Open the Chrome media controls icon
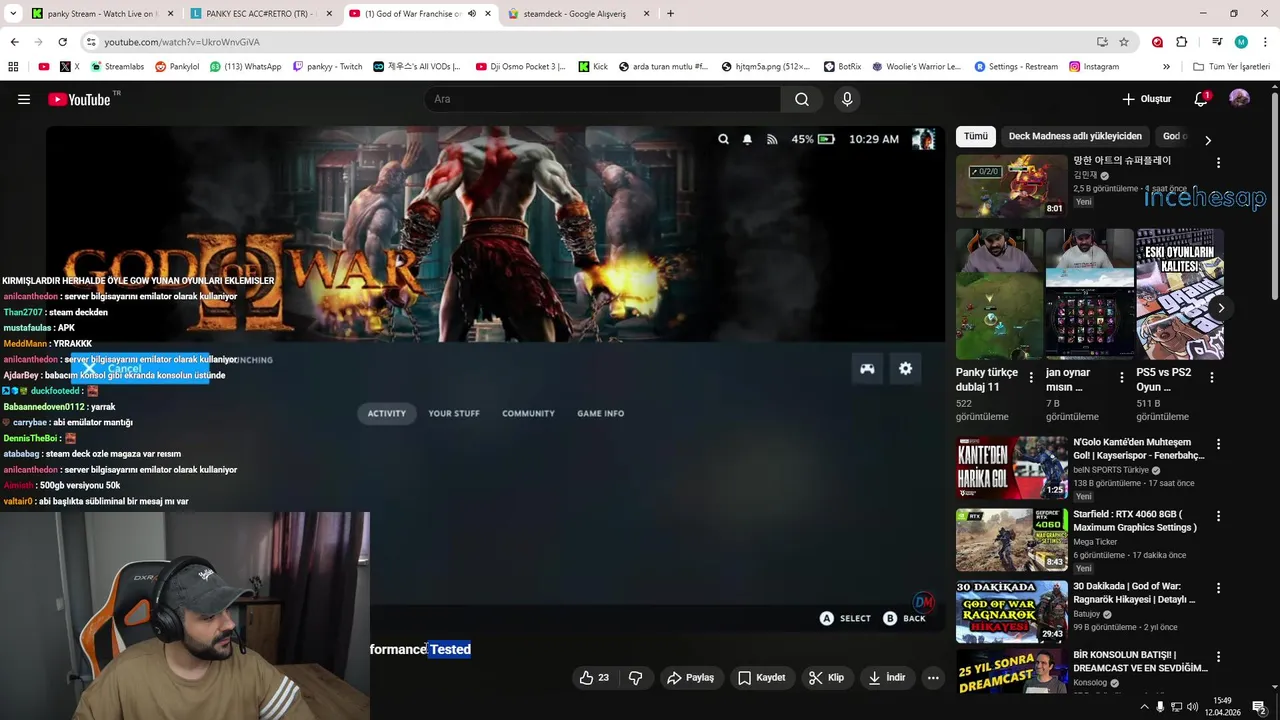Image resolution: width=1280 pixels, height=720 pixels. click(x=1217, y=42)
